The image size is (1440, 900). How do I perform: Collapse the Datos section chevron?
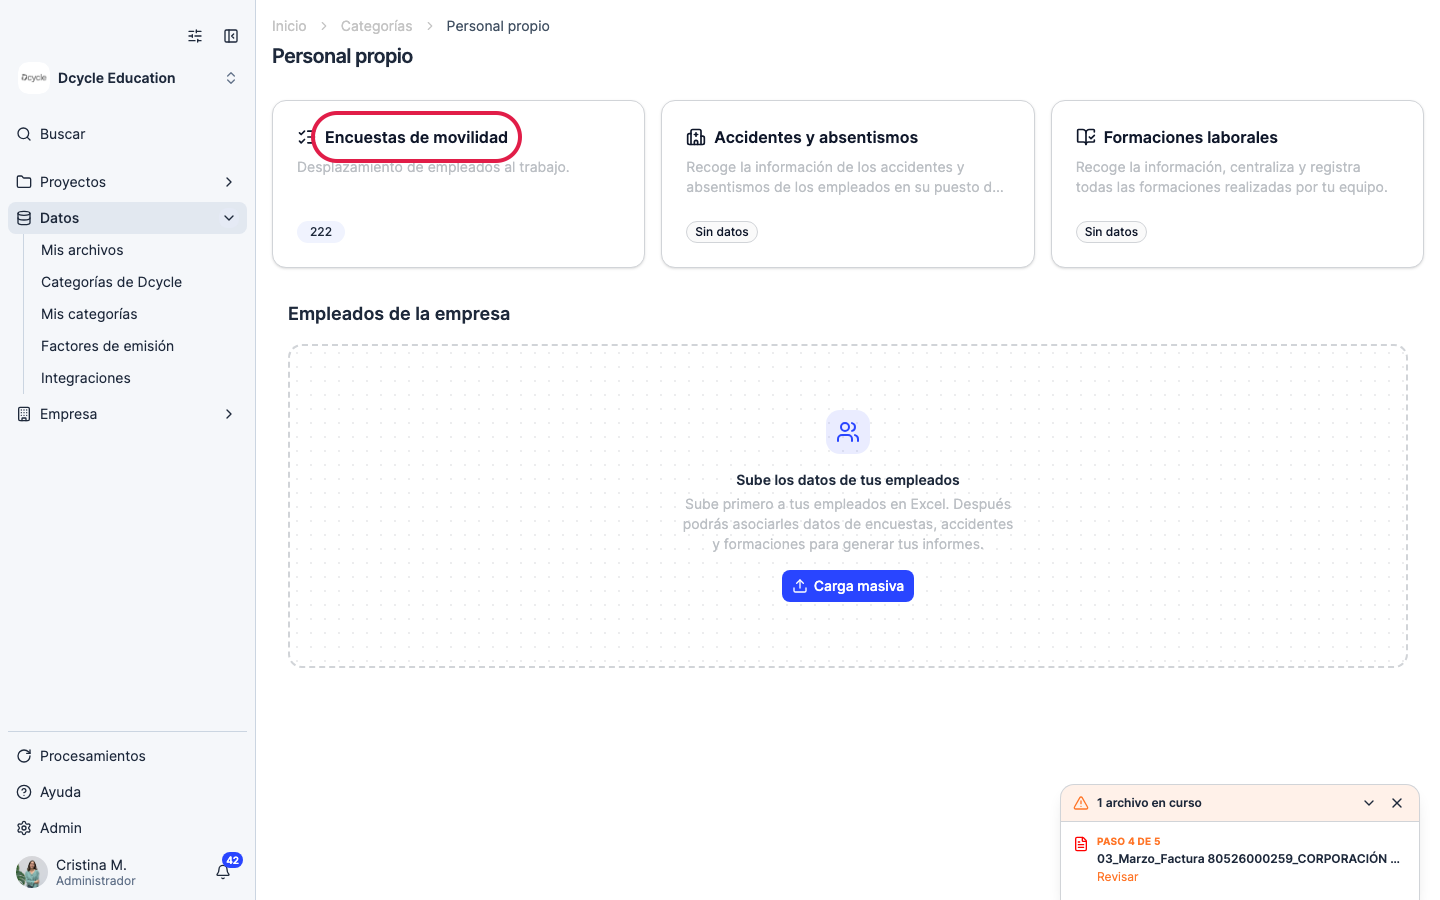229,218
